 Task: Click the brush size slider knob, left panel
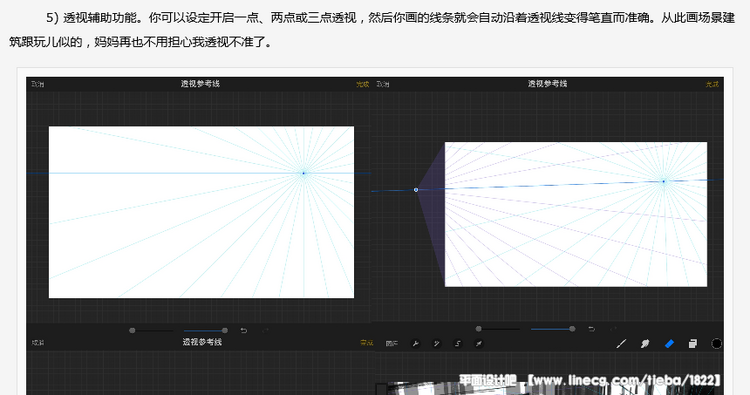pyautogui.click(x=132, y=330)
